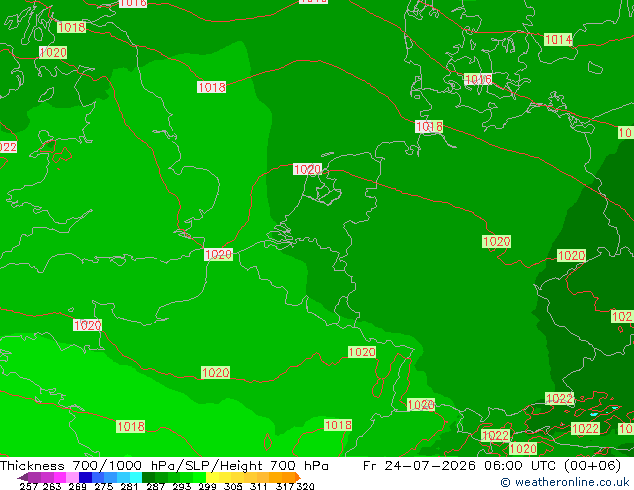Click the legend value '305'
Image resolution: width=634 pixels, height=490 pixels.
[233, 486]
